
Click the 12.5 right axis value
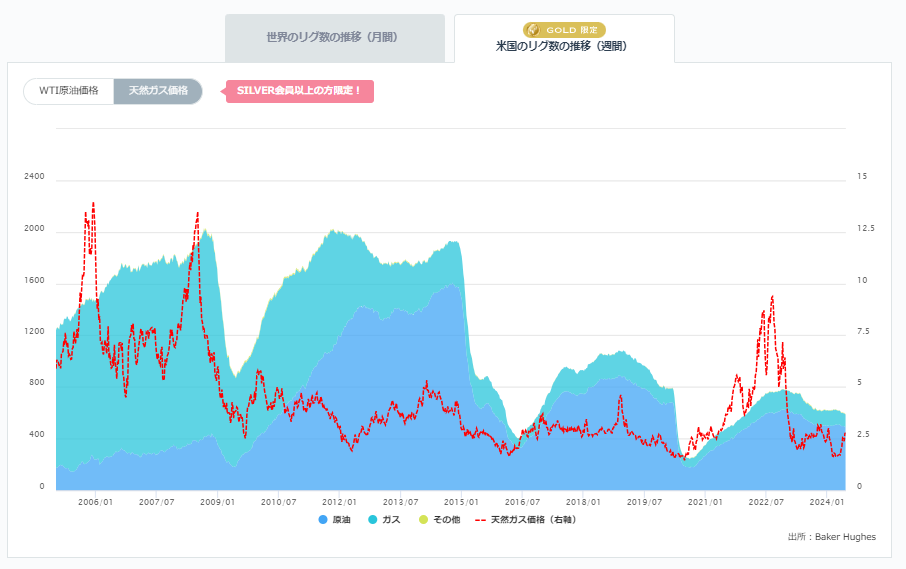tap(866, 229)
